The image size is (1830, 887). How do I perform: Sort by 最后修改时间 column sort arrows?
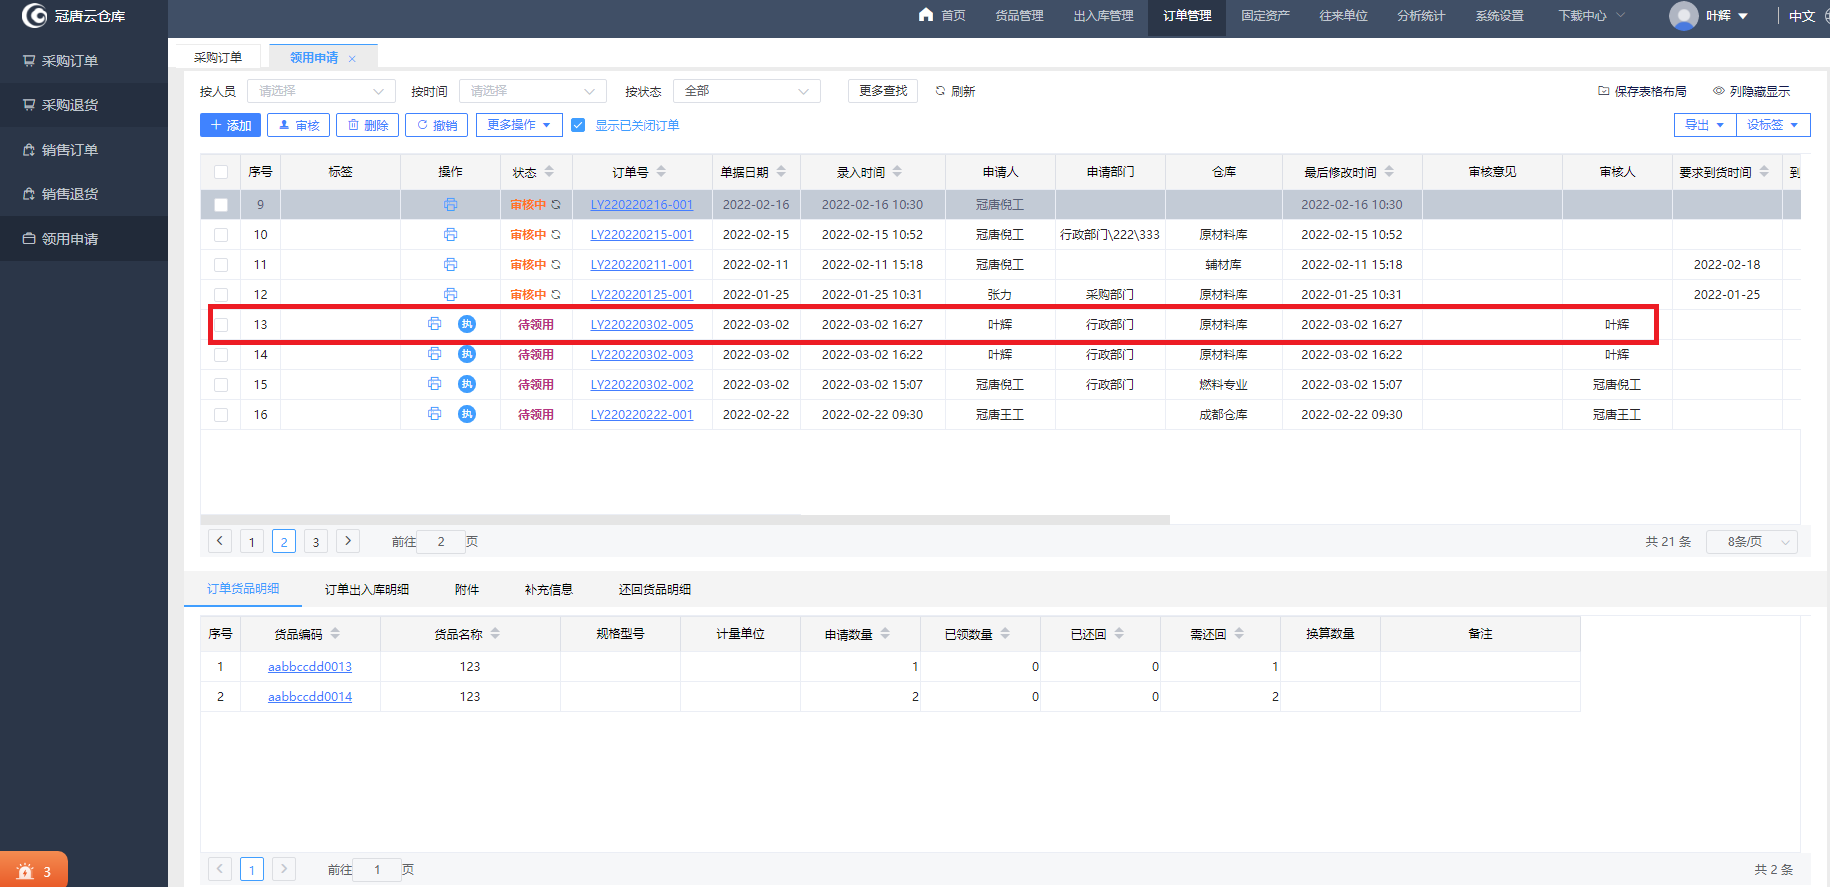1389,172
